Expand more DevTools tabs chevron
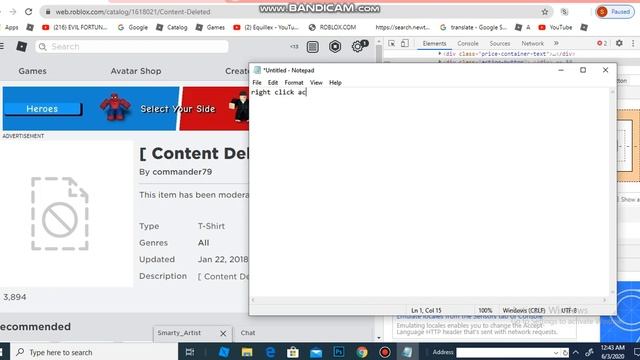This screenshot has width=640, height=360. [x=556, y=43]
